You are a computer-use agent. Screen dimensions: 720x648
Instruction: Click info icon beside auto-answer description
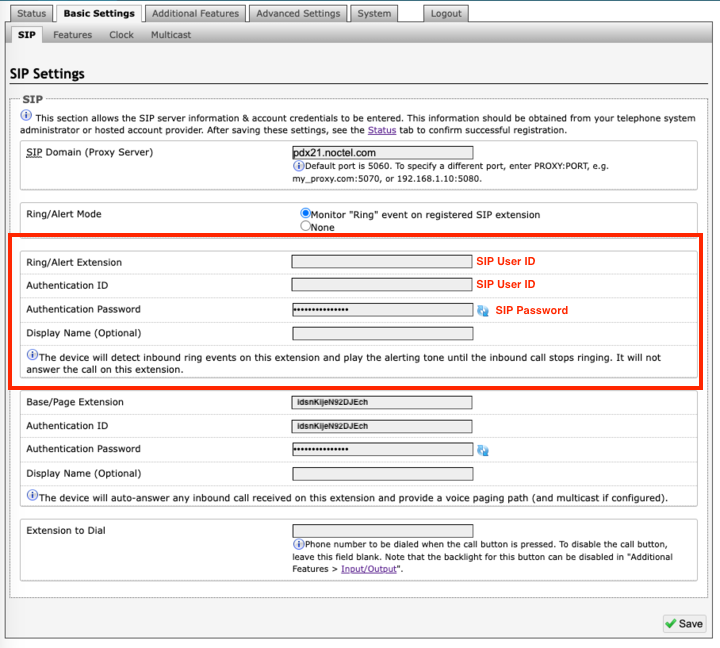point(32,496)
